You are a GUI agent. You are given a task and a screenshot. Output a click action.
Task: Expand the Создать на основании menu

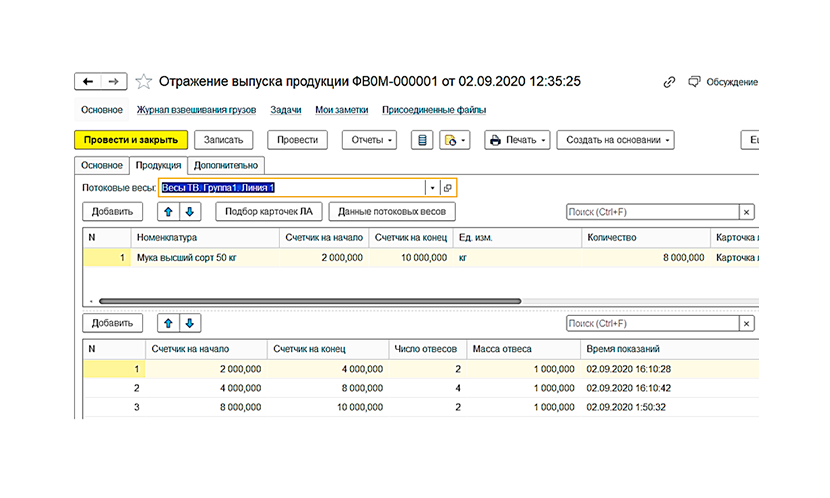click(x=615, y=141)
